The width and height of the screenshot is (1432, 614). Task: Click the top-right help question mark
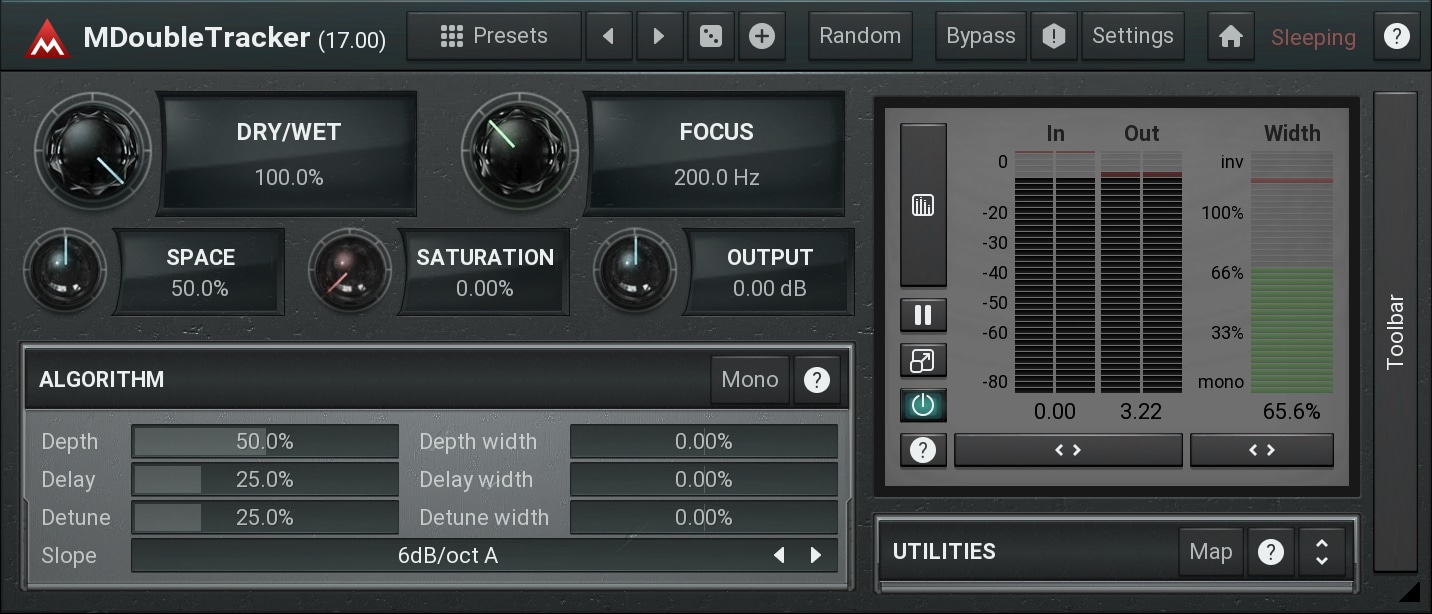pos(1396,37)
